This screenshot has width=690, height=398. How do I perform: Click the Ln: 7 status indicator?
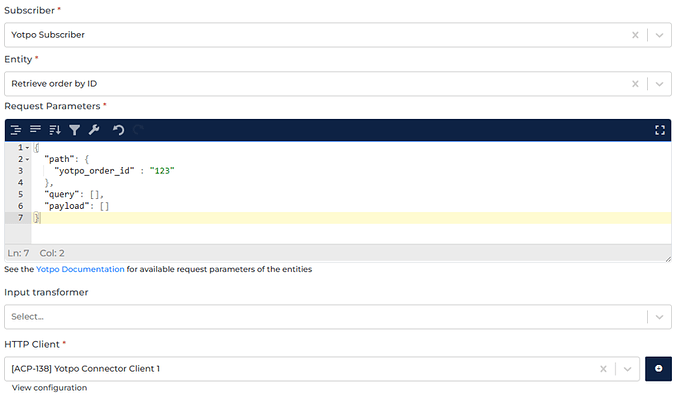coord(18,253)
